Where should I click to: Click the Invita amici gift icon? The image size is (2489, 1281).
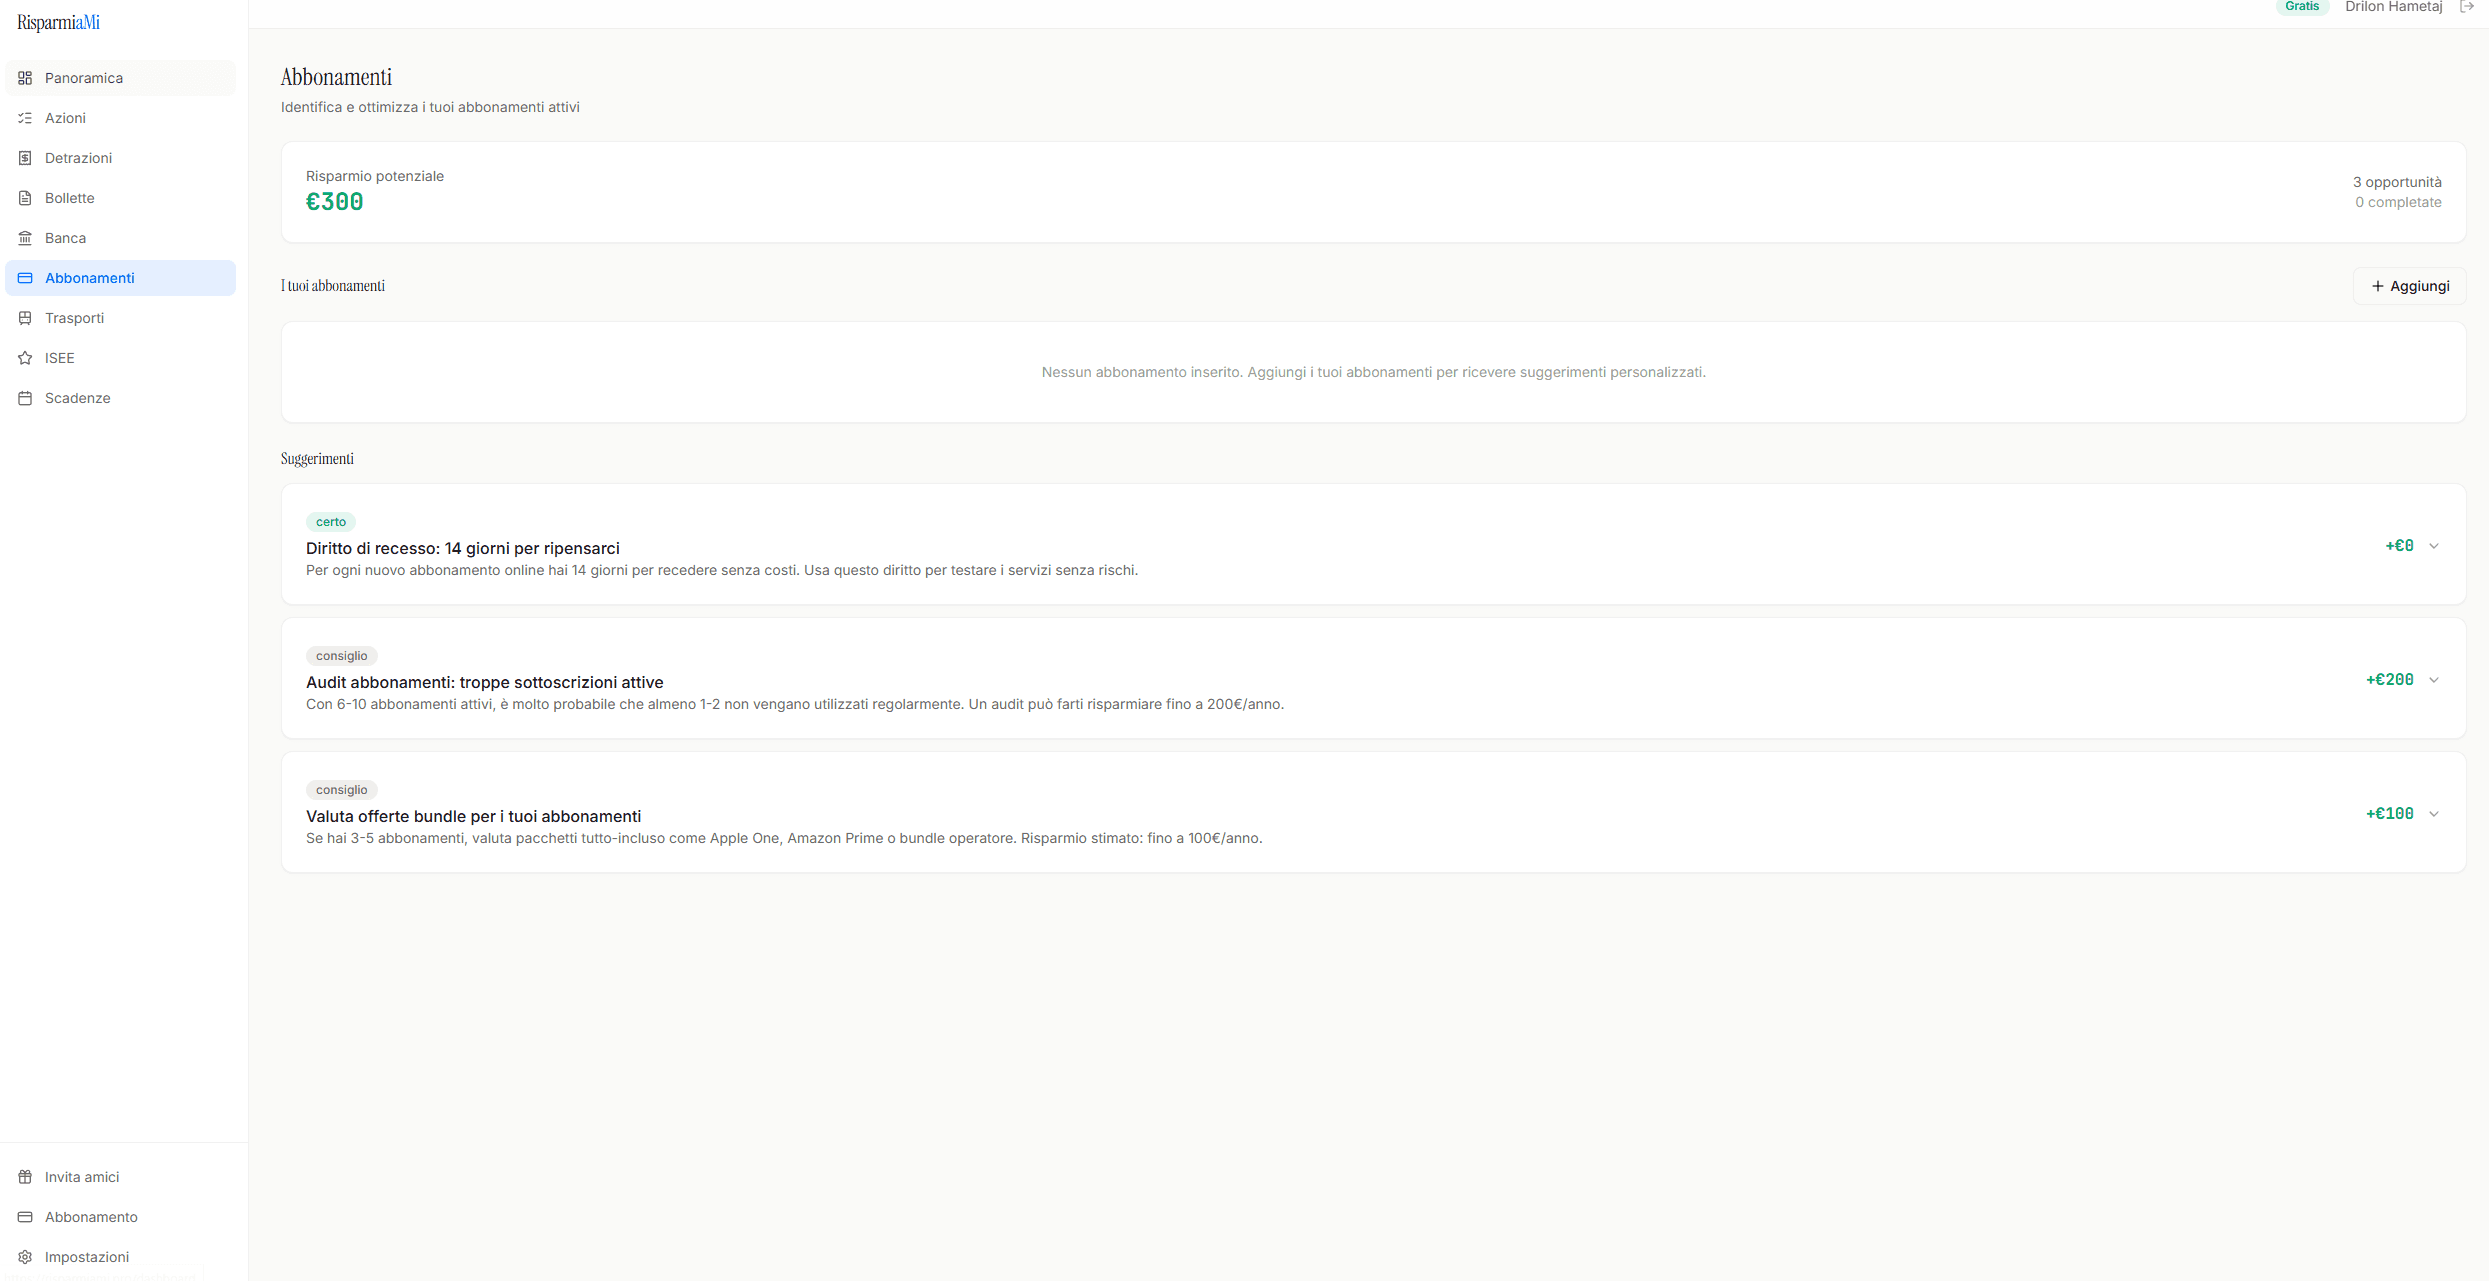25,1177
